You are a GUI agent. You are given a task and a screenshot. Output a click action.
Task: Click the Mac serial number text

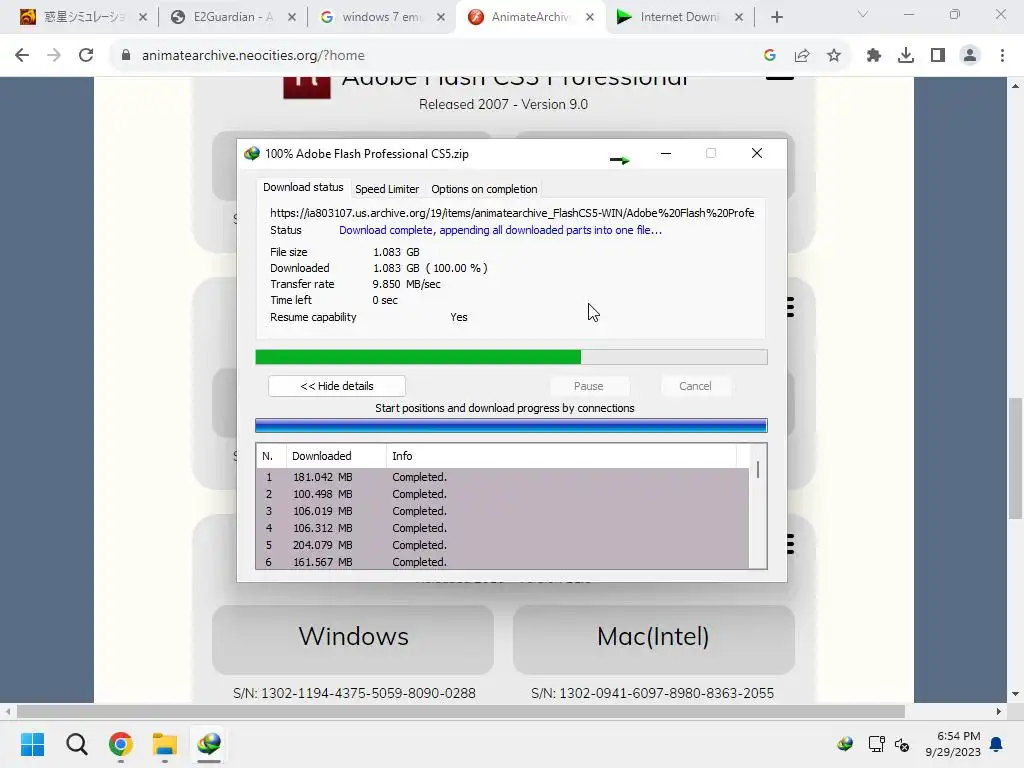tap(652, 693)
